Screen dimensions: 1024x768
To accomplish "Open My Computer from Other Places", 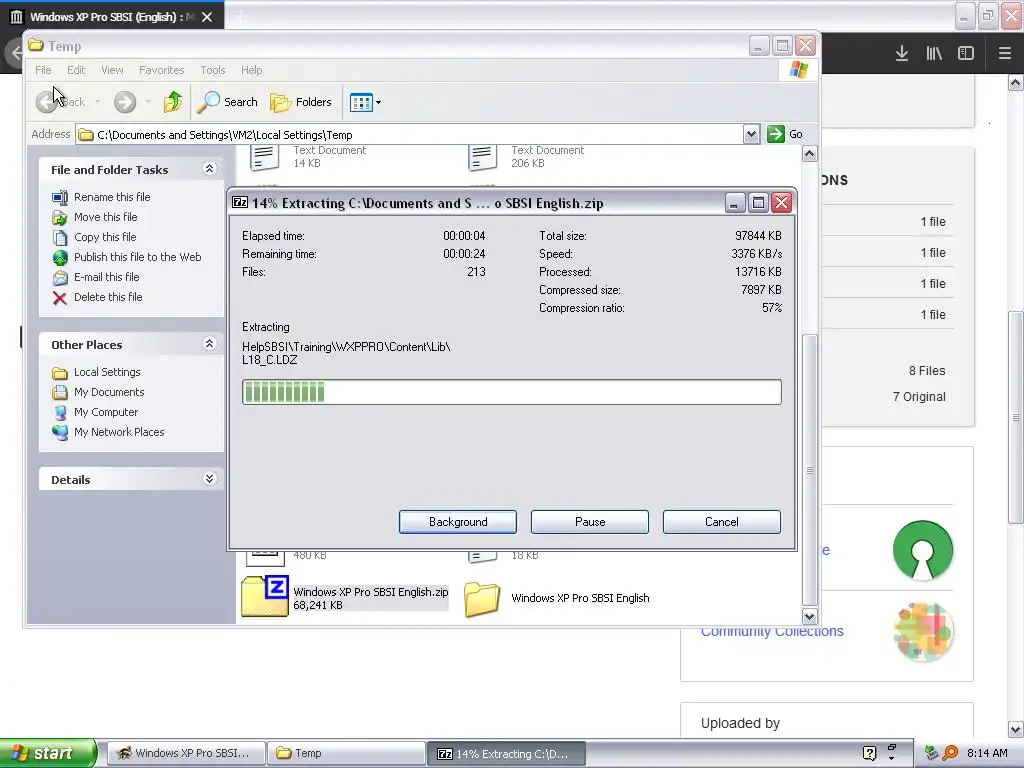I will [x=106, y=412].
